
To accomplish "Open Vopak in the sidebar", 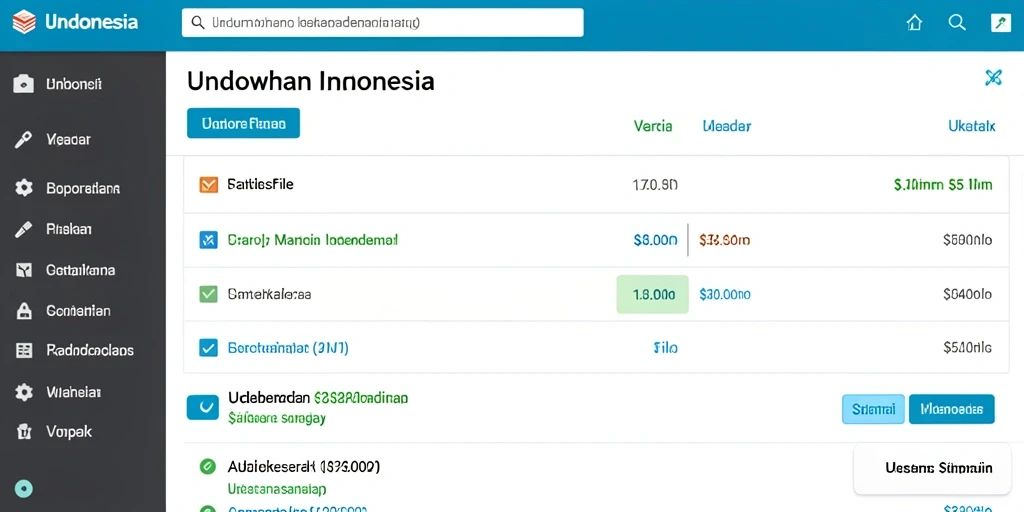I will point(69,432).
